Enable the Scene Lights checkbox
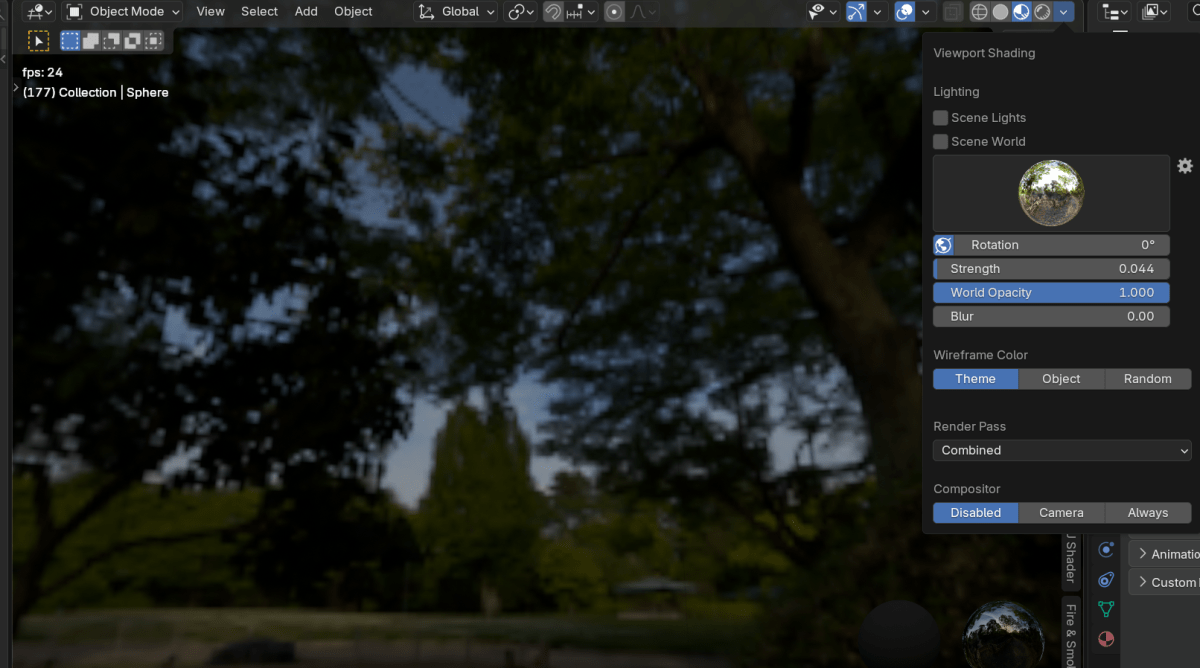Screen dimensions: 1200x668 (940, 118)
